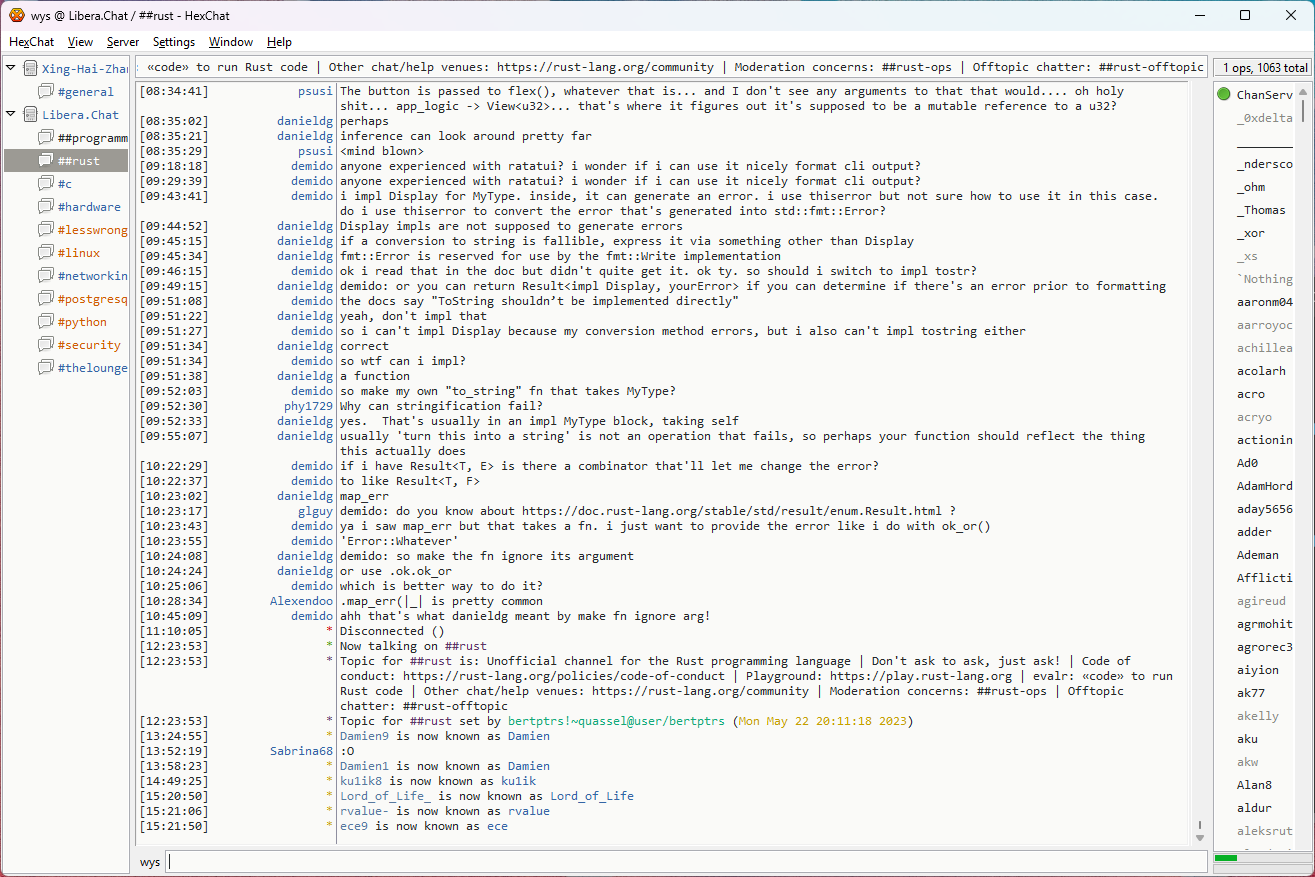
Task: Open the rust-lang code-of-conduct link in the topic message
Action: (564, 676)
